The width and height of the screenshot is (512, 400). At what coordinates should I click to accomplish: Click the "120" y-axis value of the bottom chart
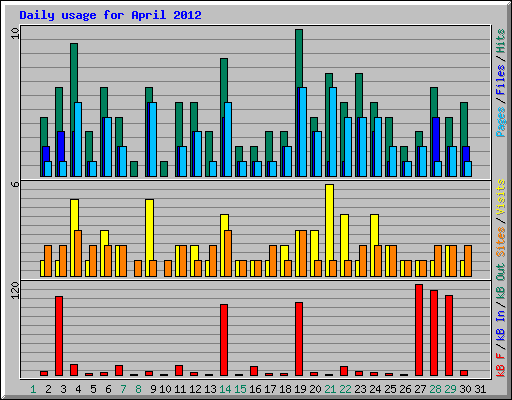pyautogui.click(x=15, y=290)
